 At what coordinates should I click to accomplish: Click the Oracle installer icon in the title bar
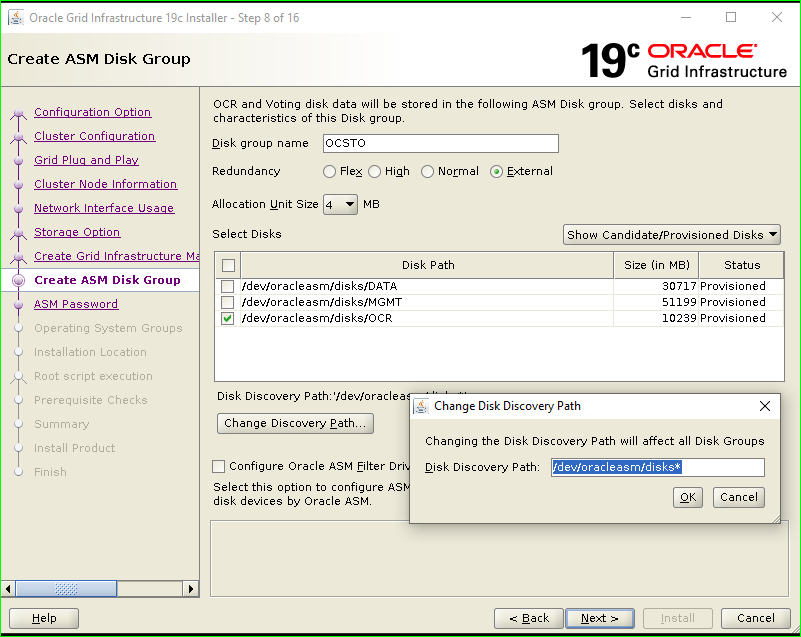click(16, 17)
